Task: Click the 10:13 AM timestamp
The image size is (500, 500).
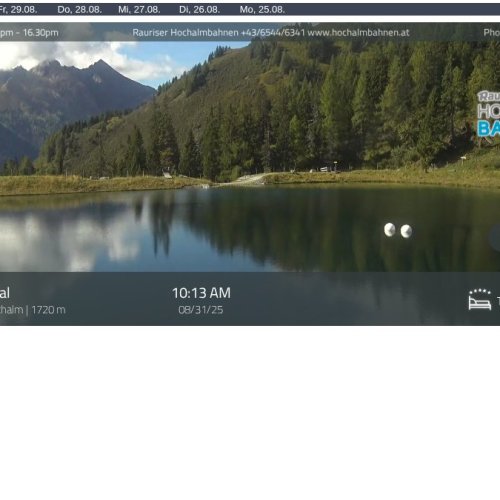Action: [201, 293]
